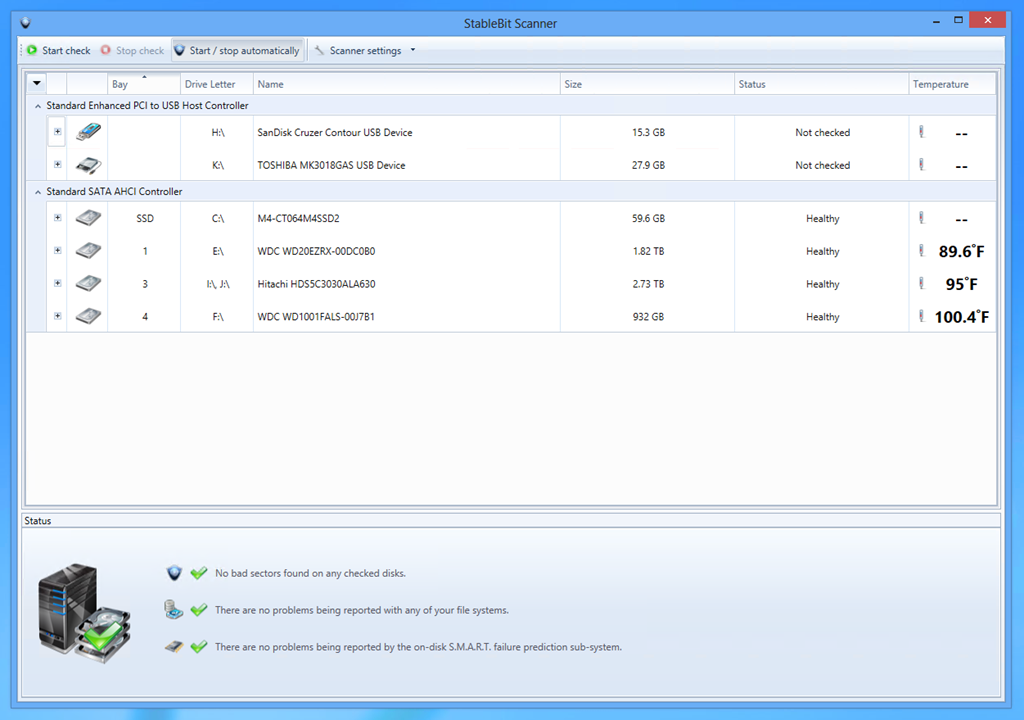
Task: Click the 95°F temperature reading
Action: [x=961, y=284]
